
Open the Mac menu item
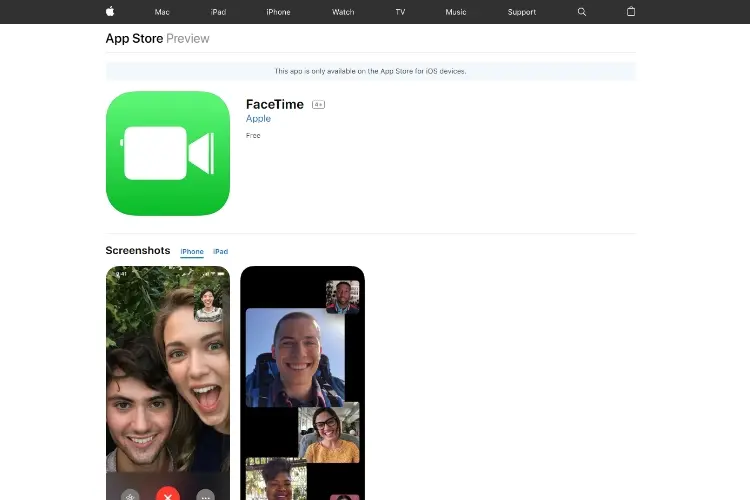162,12
